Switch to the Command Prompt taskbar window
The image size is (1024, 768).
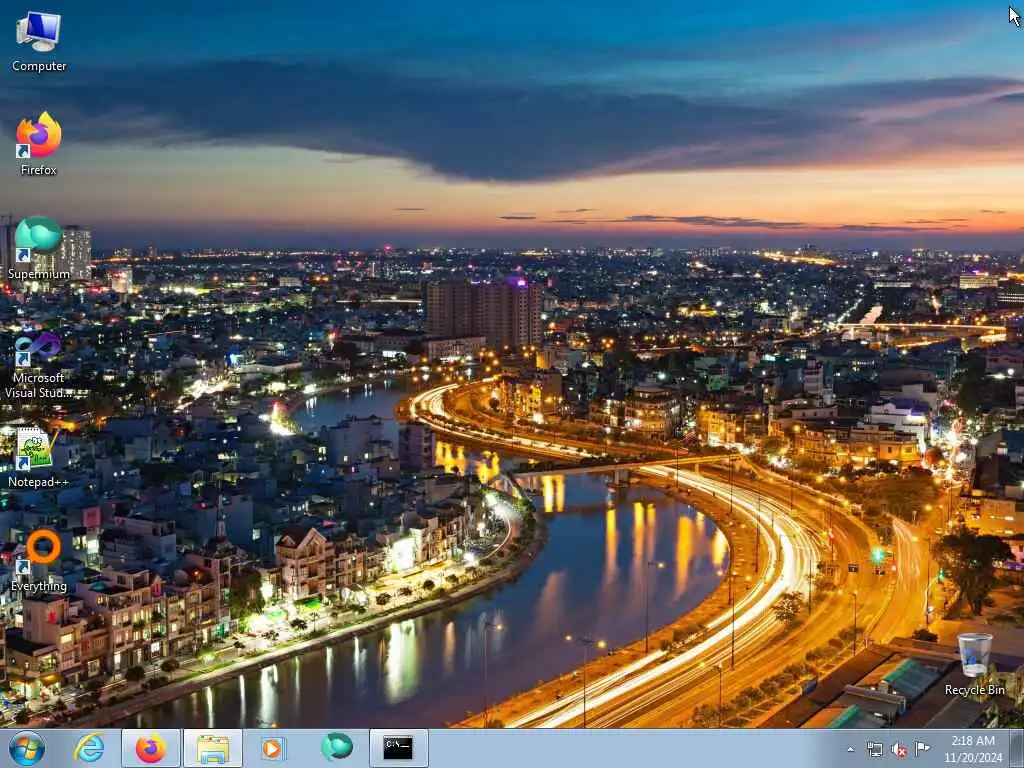[x=398, y=748]
